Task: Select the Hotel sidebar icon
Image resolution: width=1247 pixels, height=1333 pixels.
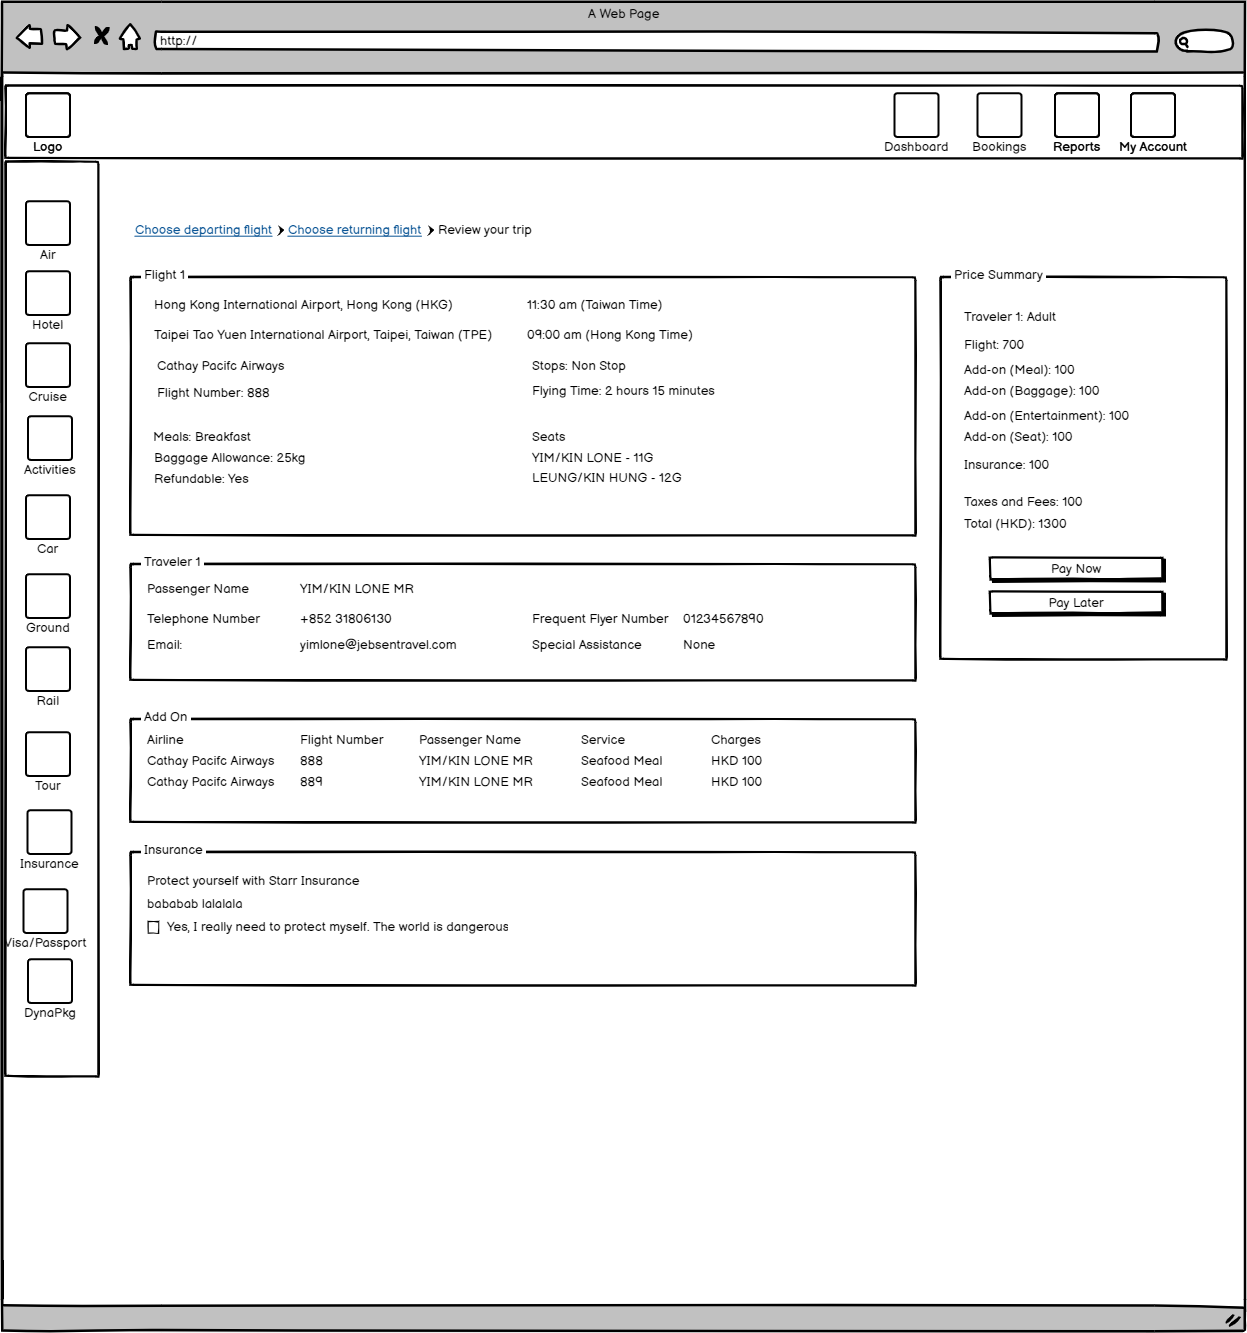Action: point(48,294)
